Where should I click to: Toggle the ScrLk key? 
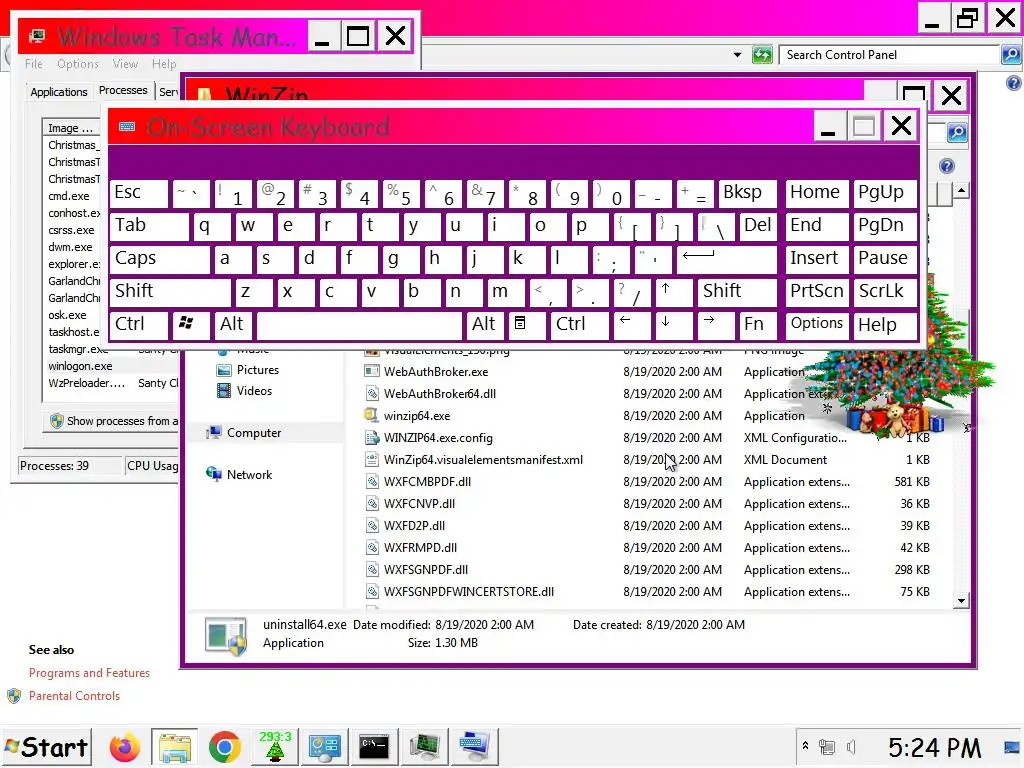click(885, 292)
